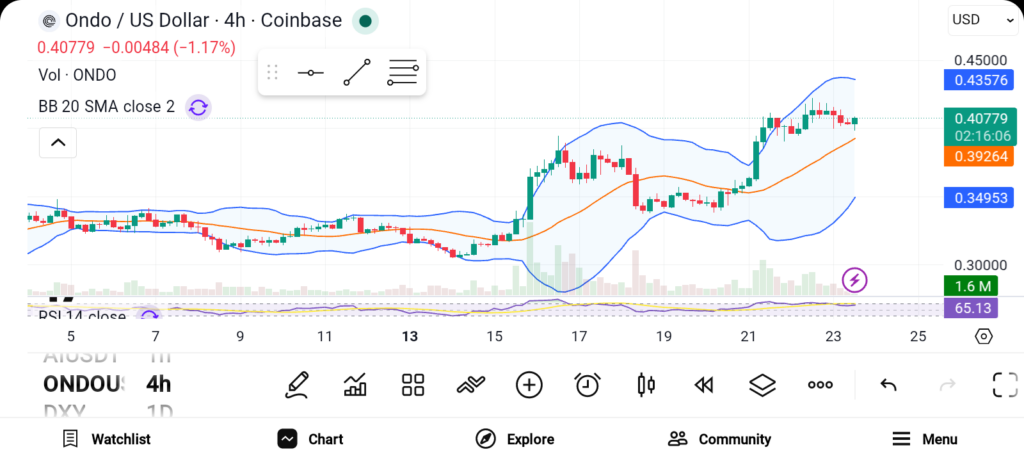Change chart type via candlestick icon
Screen dimensions: 1024x461
(x=645, y=385)
